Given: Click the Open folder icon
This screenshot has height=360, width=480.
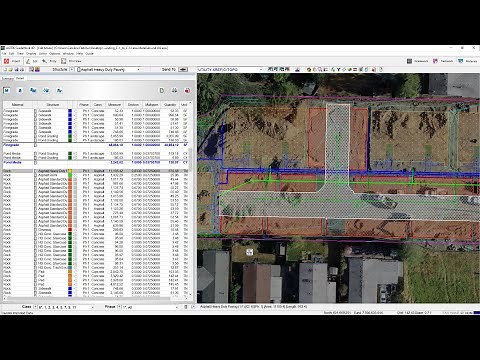Looking at the screenshot, I should (11, 69).
